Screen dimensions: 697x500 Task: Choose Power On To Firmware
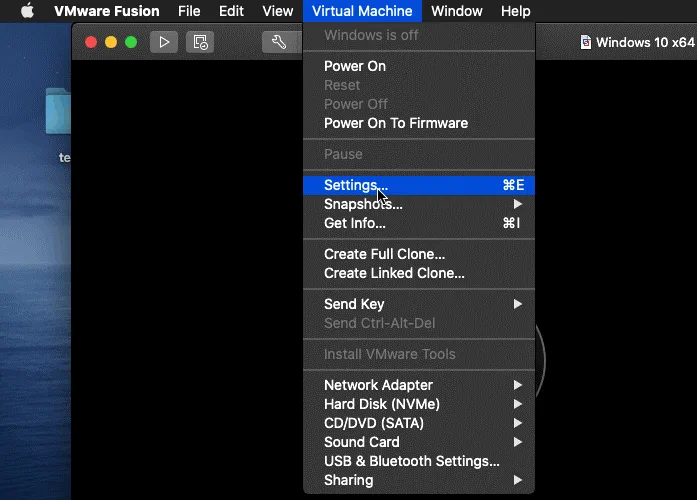395,123
